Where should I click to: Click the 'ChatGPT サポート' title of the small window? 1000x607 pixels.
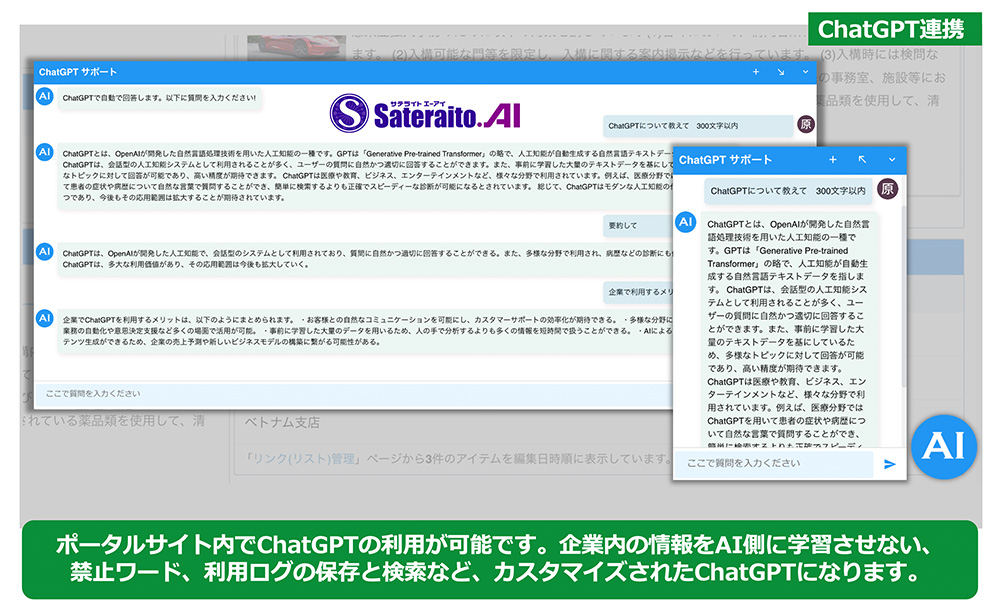tap(725, 160)
